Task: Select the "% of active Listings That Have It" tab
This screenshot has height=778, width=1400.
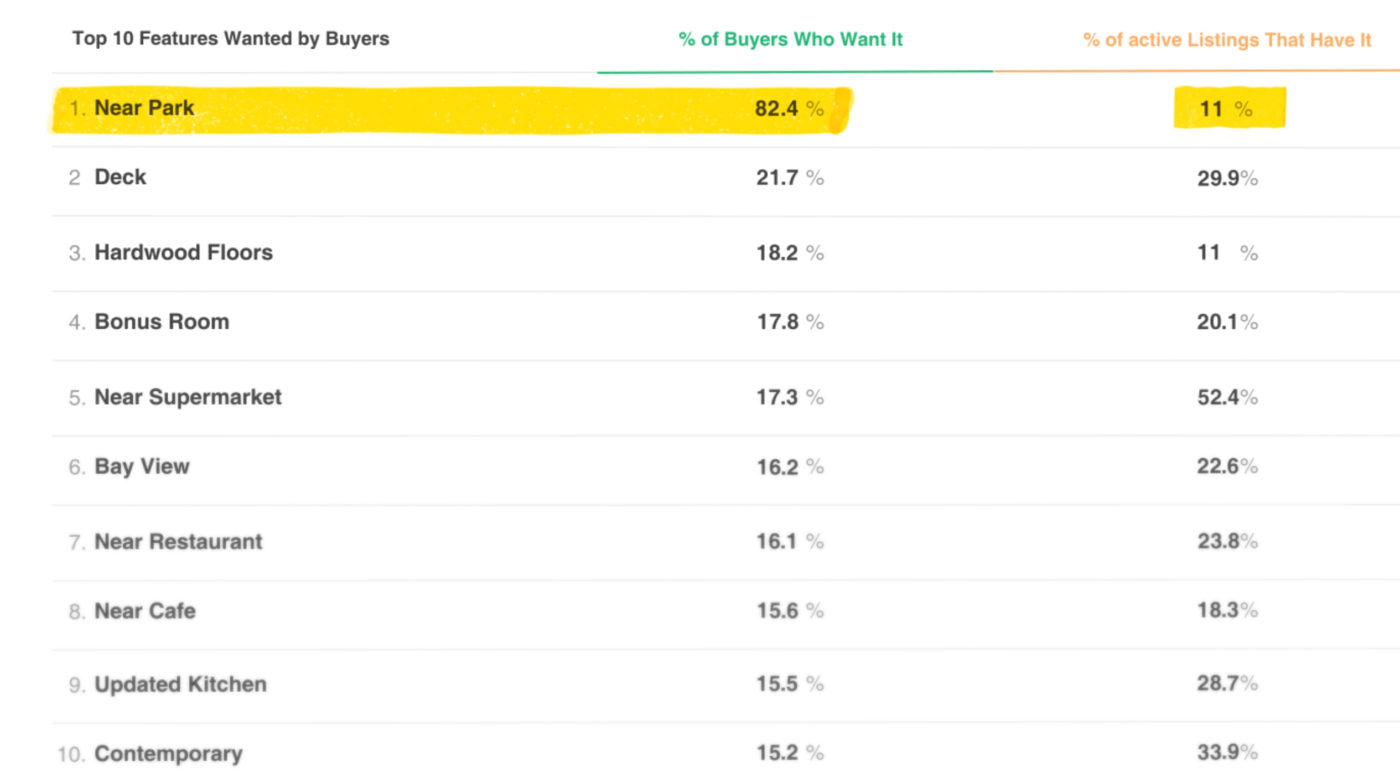Action: [1227, 40]
